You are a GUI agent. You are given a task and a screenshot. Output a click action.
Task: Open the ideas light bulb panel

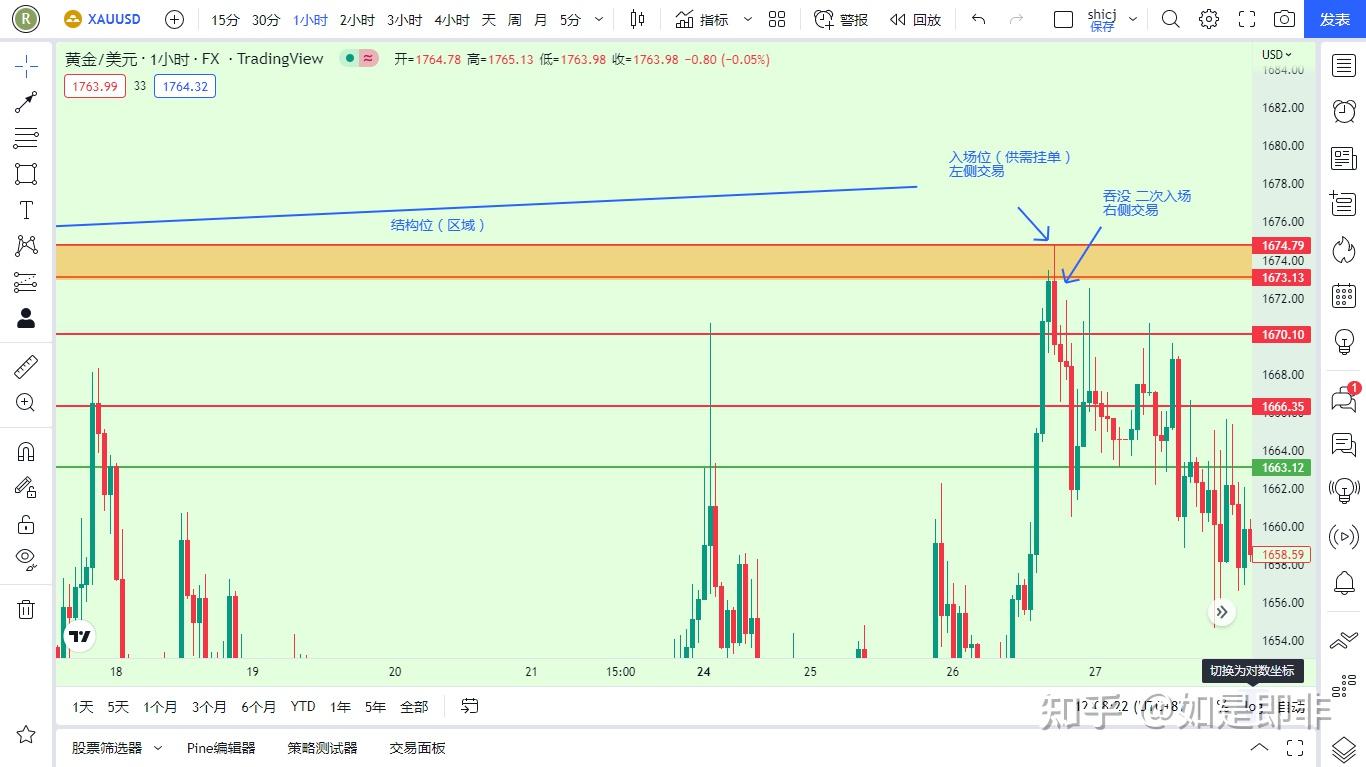(1344, 342)
